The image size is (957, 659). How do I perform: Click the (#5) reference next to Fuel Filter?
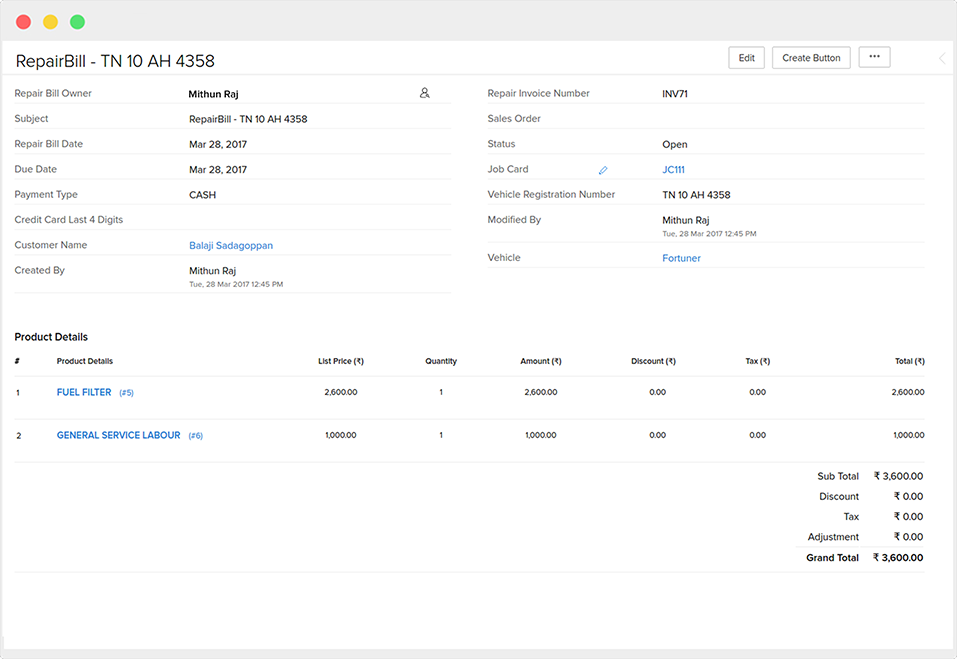pyautogui.click(x=126, y=393)
